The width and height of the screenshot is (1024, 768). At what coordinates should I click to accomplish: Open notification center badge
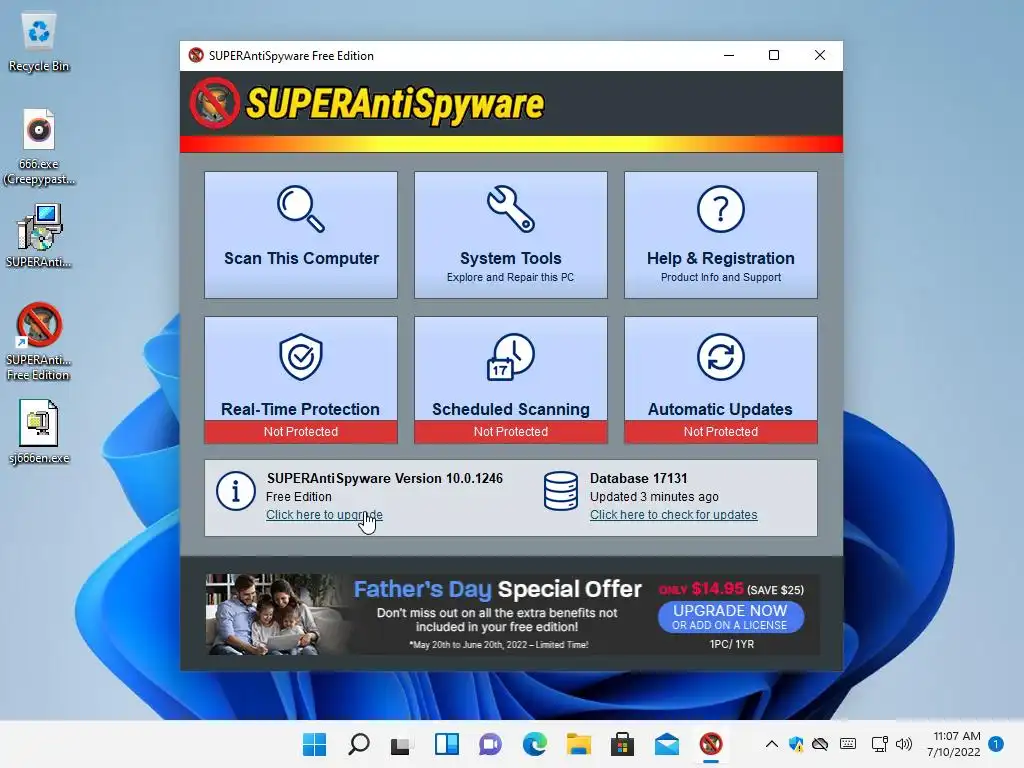click(996, 744)
